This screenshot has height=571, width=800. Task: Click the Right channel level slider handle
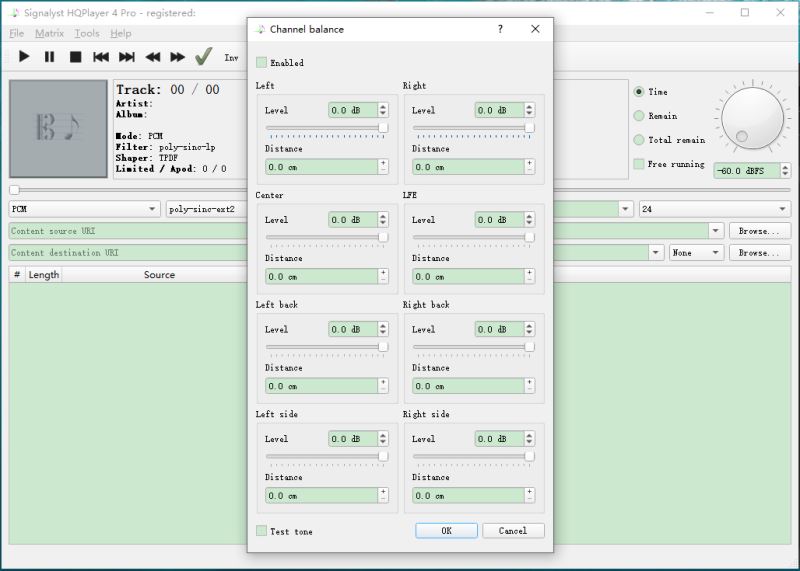point(530,128)
